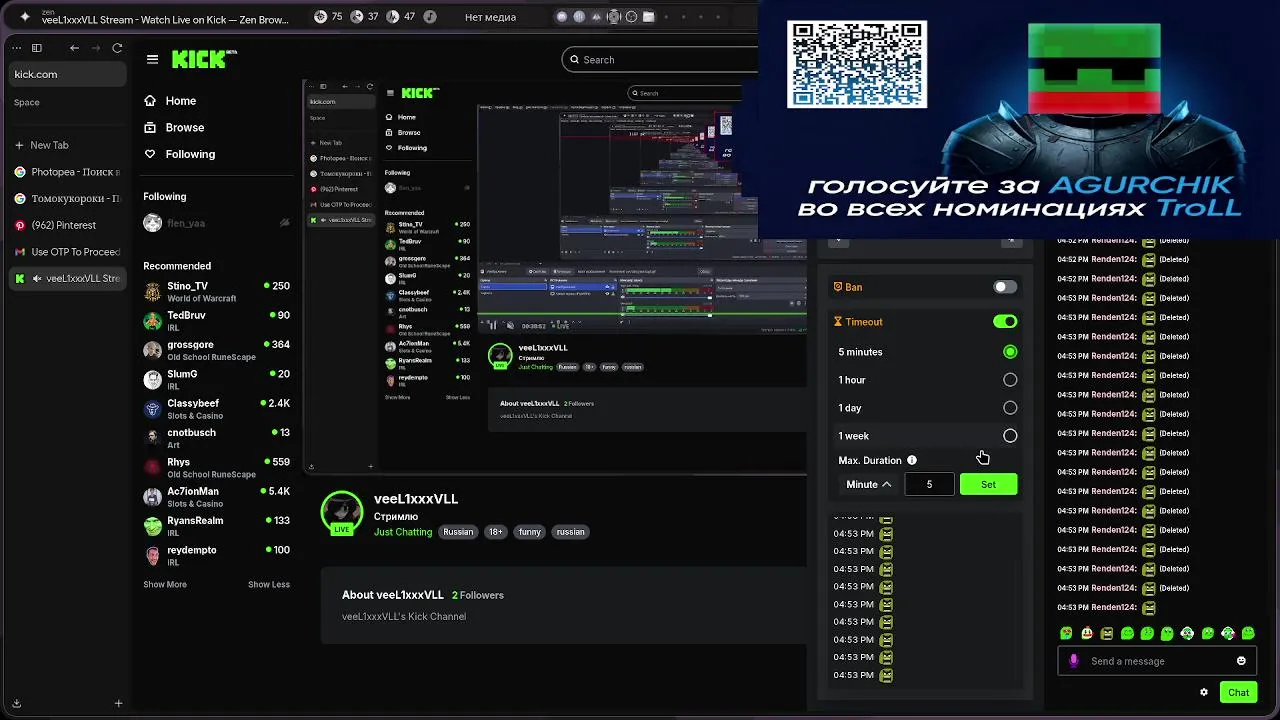This screenshot has height=720, width=1280.
Task: Select the 1 day timeout option
Action: (x=1010, y=408)
